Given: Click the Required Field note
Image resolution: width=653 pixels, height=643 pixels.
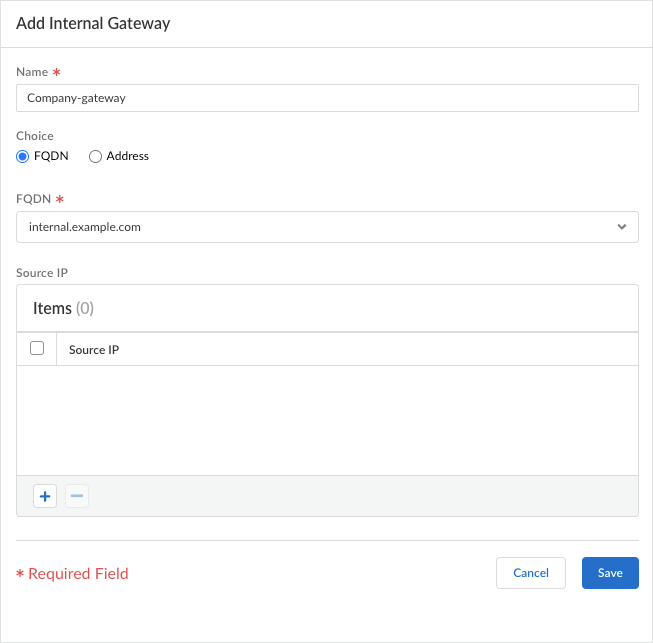Looking at the screenshot, I should point(78,574).
